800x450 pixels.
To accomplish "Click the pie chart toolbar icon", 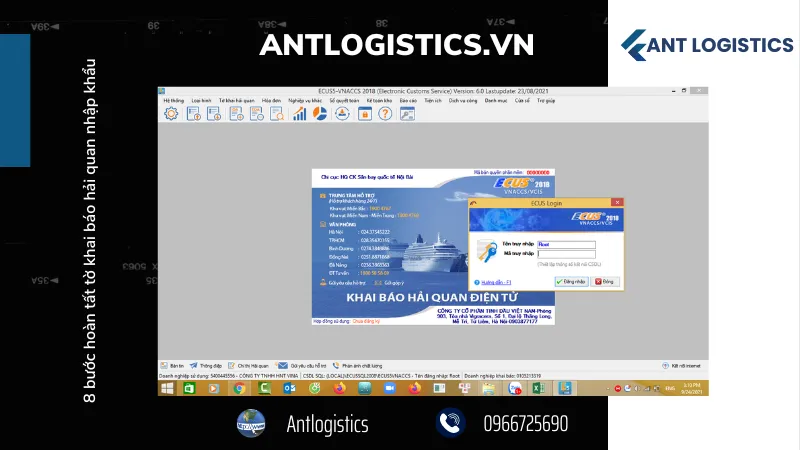I will [x=321, y=113].
